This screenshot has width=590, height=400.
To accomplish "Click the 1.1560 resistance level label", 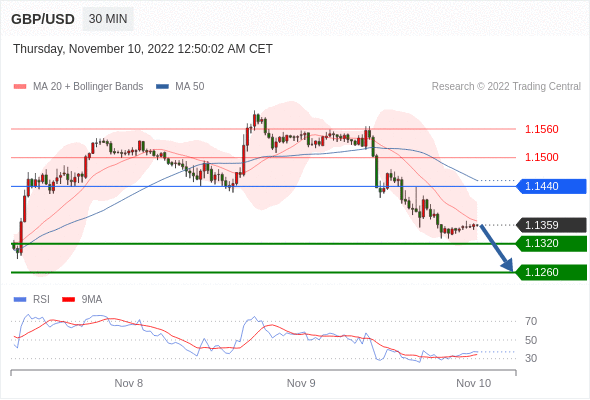I will click(541, 129).
